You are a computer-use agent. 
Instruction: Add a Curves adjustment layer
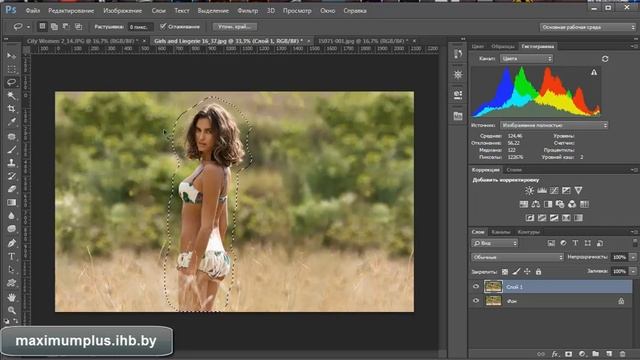coord(554,190)
